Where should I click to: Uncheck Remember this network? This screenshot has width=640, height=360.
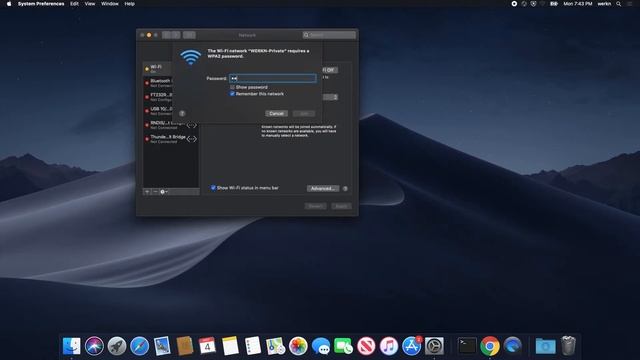click(x=232, y=94)
